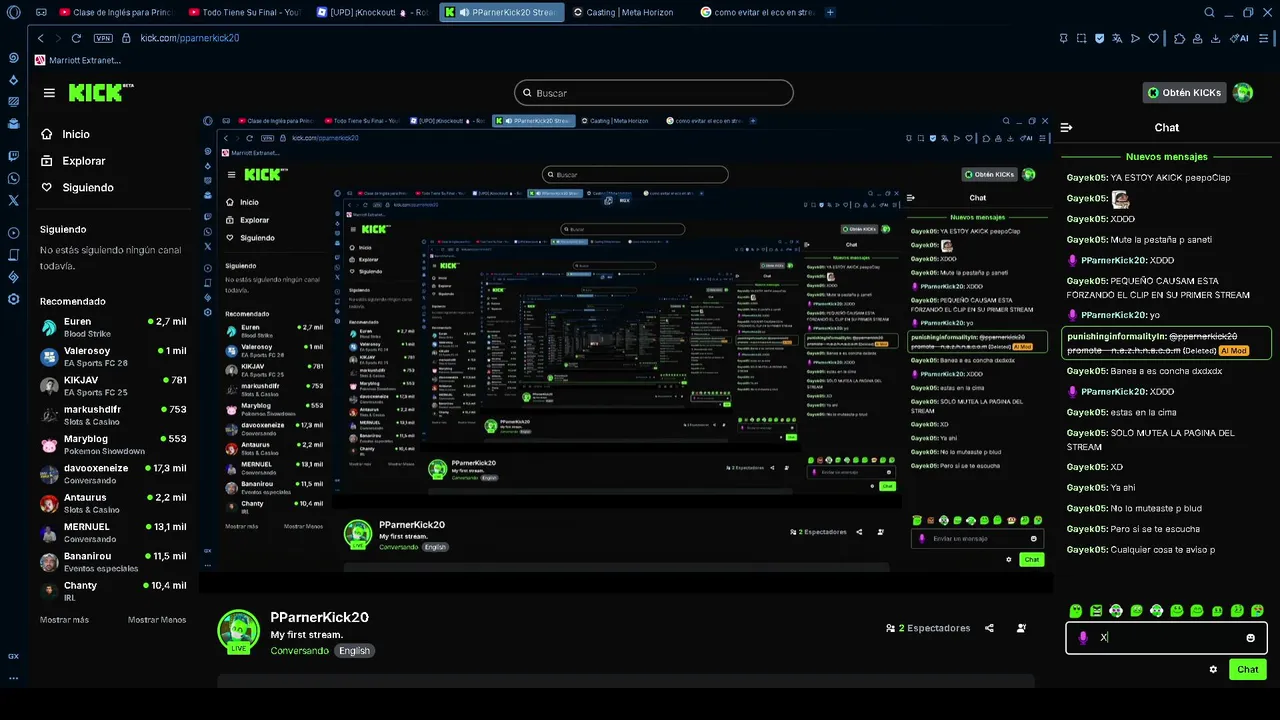The height and width of the screenshot is (720, 1280).
Task: Switch to Casting Meta Horizon tab
Action: 630,12
